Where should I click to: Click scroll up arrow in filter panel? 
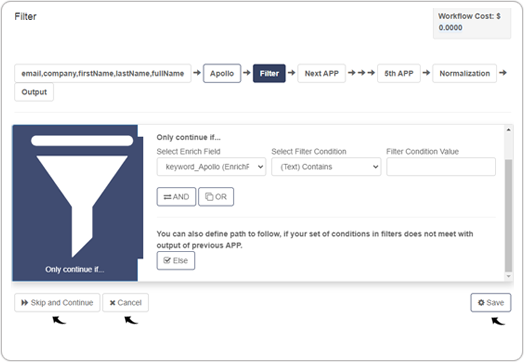point(509,130)
